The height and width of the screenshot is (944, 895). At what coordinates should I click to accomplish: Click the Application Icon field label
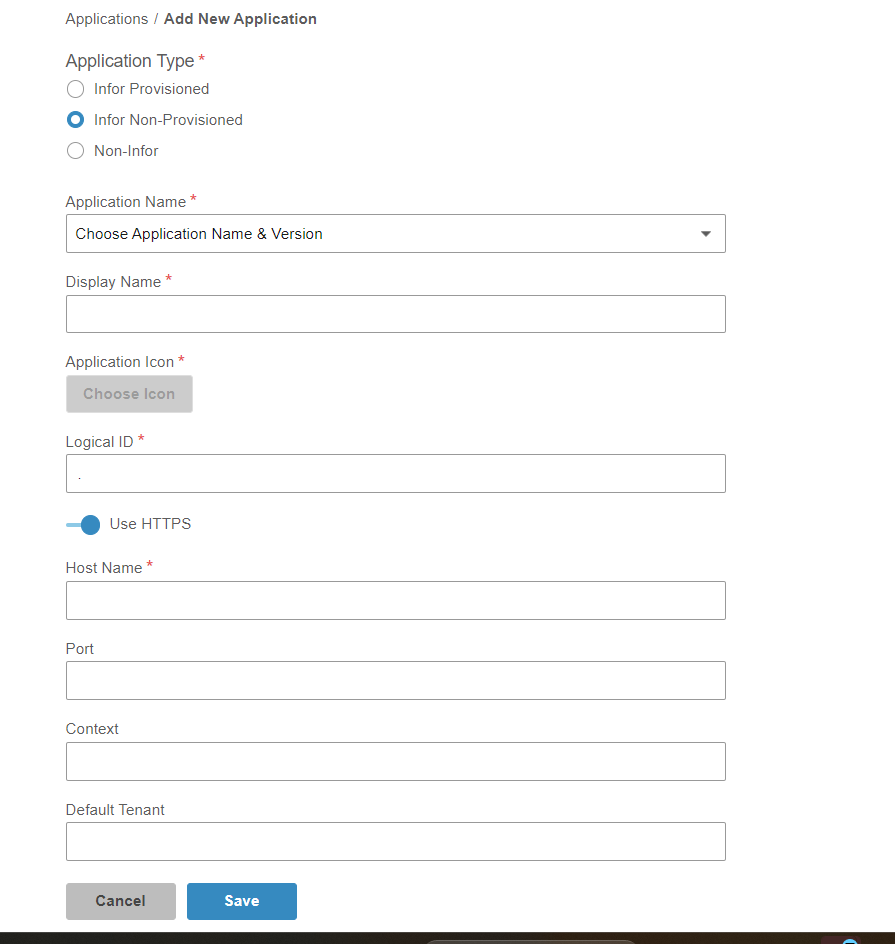(120, 362)
